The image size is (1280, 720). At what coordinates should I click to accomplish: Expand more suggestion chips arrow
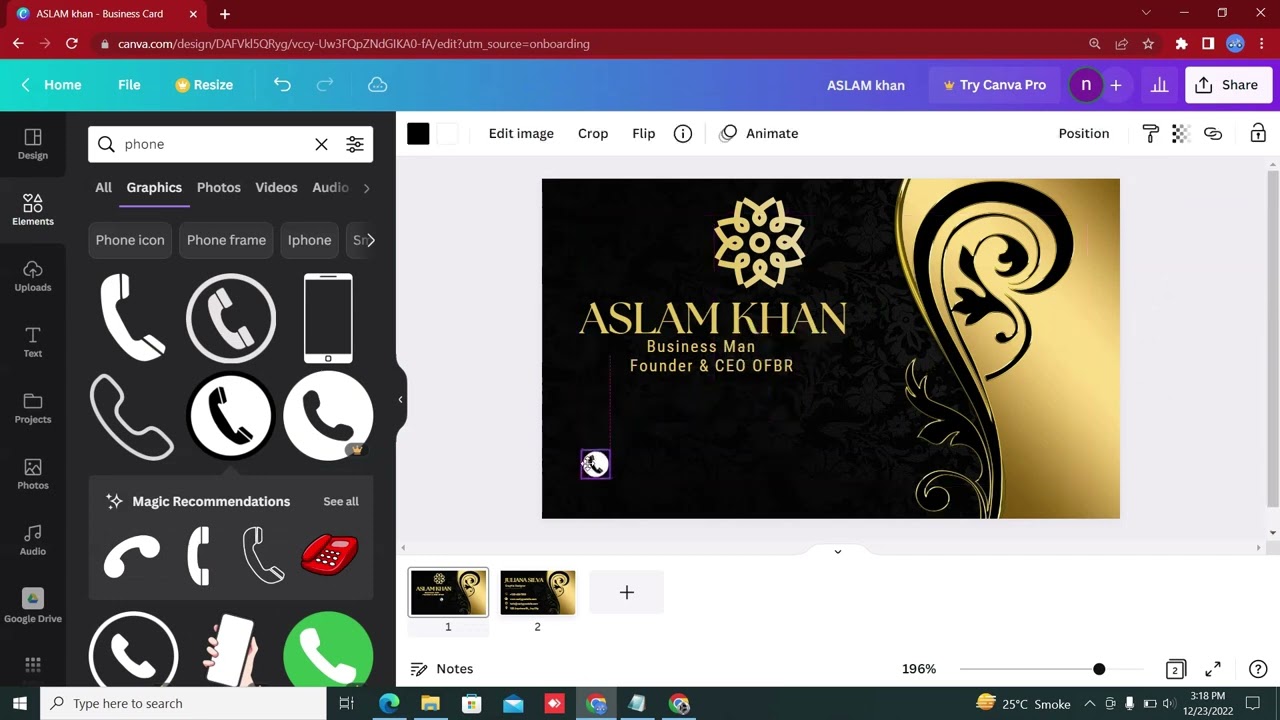(x=371, y=240)
